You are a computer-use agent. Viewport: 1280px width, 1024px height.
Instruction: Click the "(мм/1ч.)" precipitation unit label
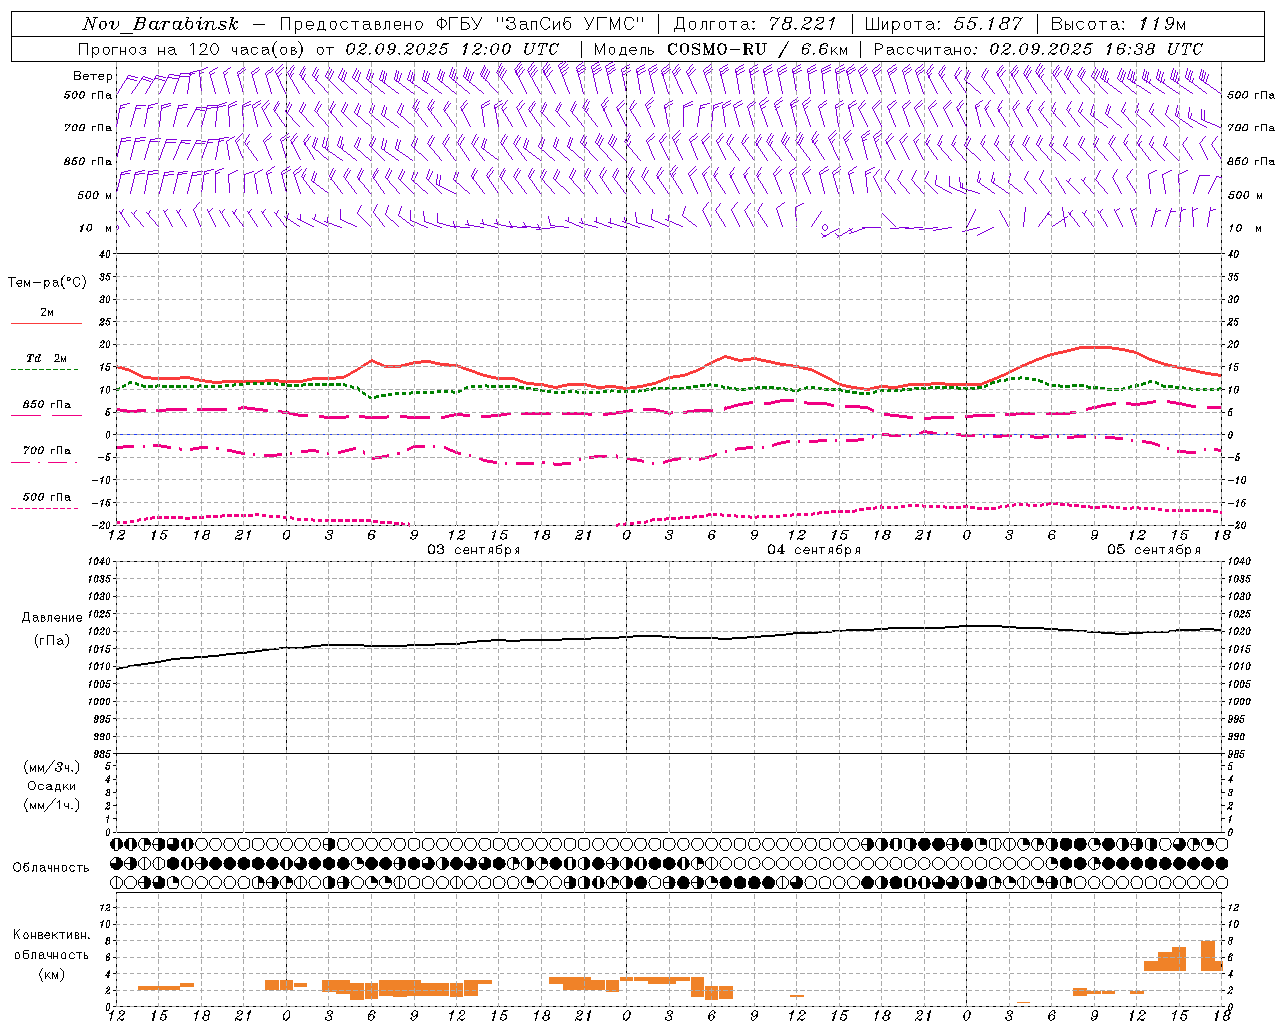pos(51,805)
